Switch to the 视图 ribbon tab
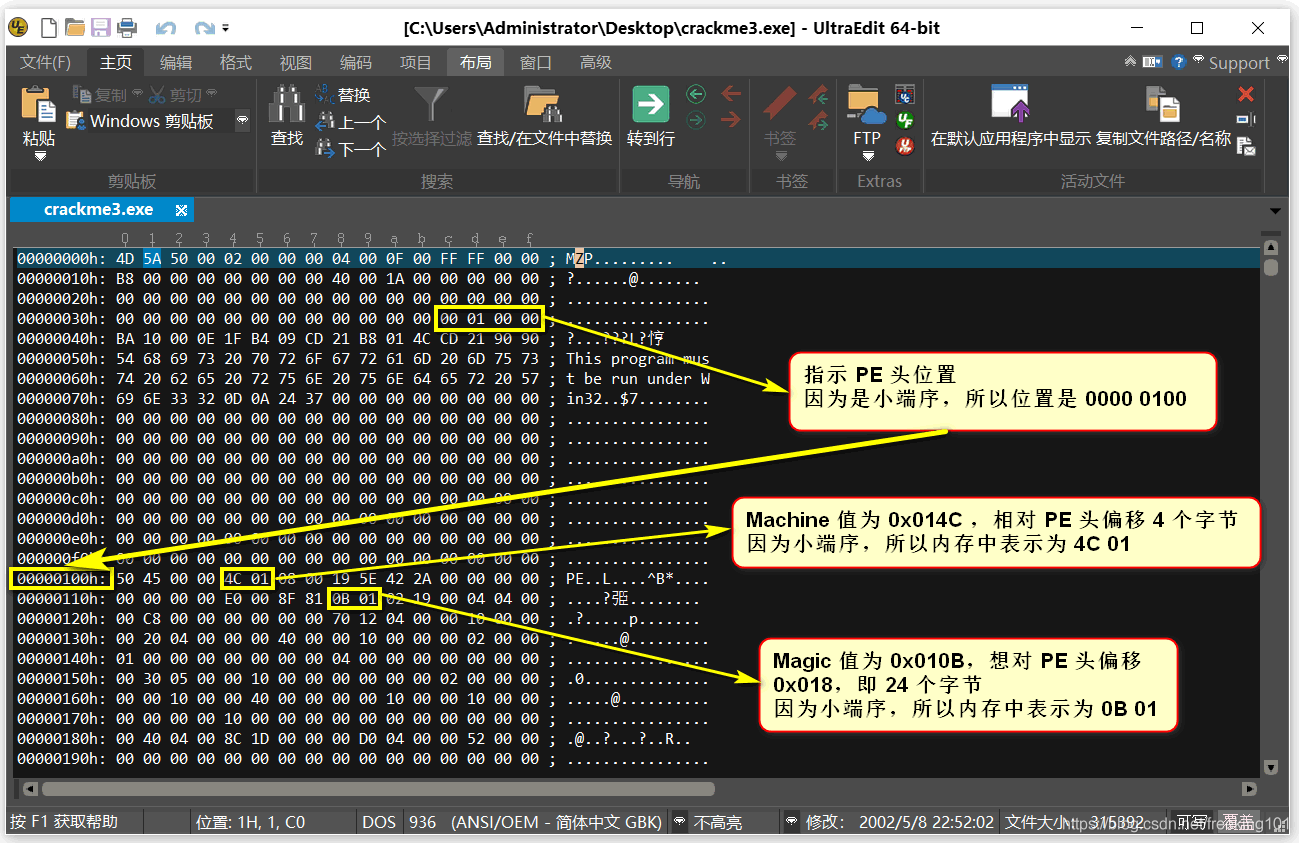Screen dimensions: 1299x843 [x=296, y=62]
